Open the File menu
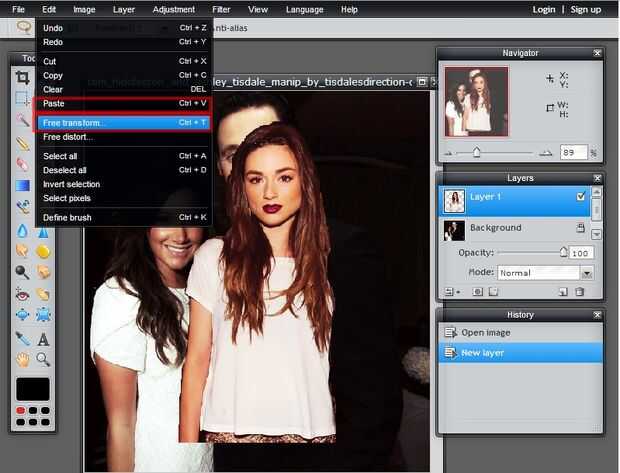Viewport: 620px width, 473px height. [x=18, y=9]
